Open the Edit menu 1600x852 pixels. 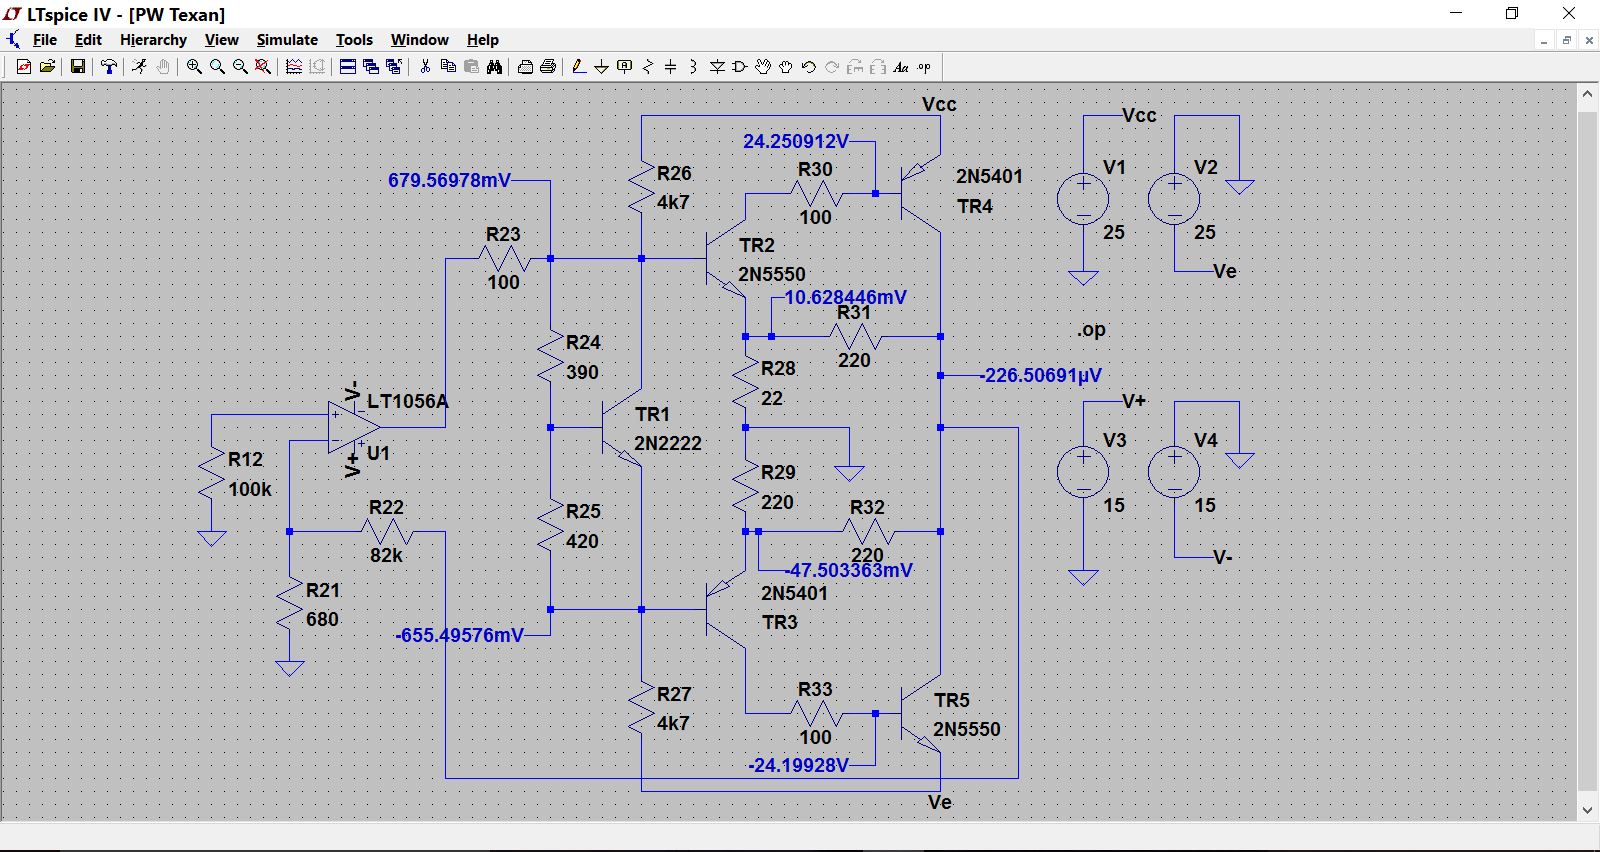[x=88, y=40]
